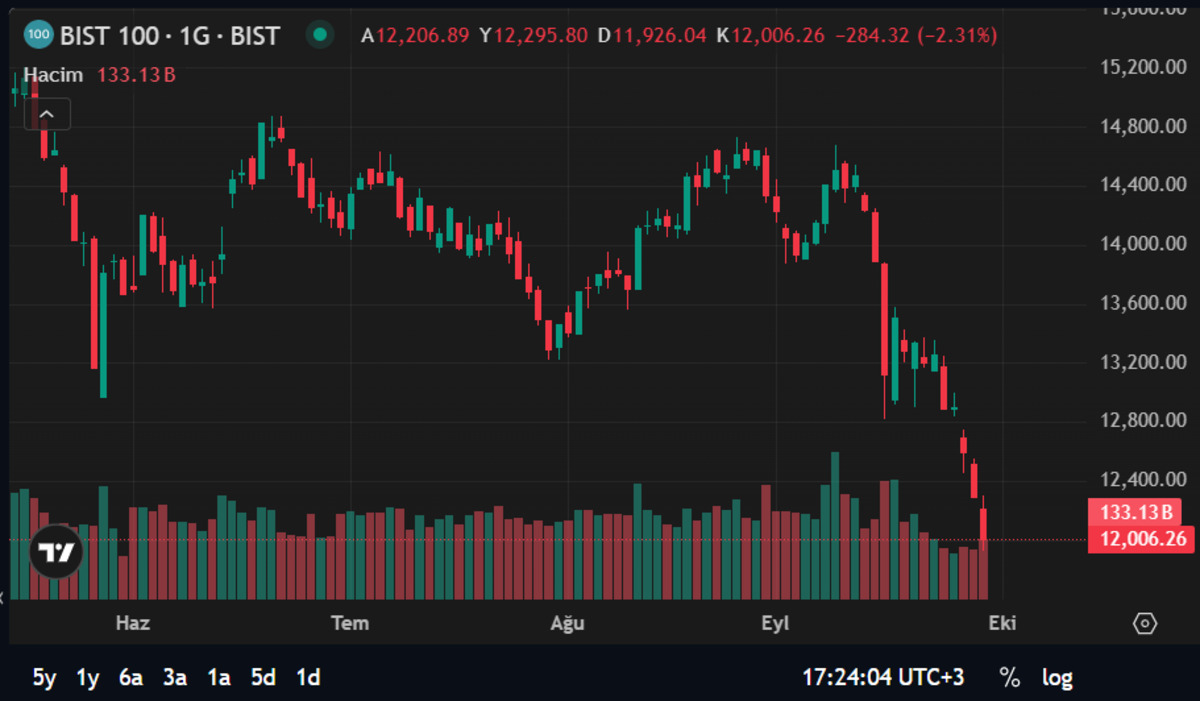
Task: Click the 12,800.00 price axis label
Action: coord(1142,421)
